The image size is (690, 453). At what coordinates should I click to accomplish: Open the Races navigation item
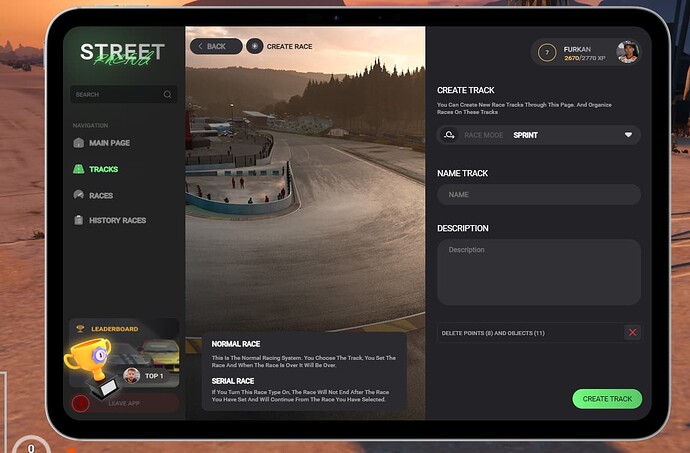(x=93, y=195)
